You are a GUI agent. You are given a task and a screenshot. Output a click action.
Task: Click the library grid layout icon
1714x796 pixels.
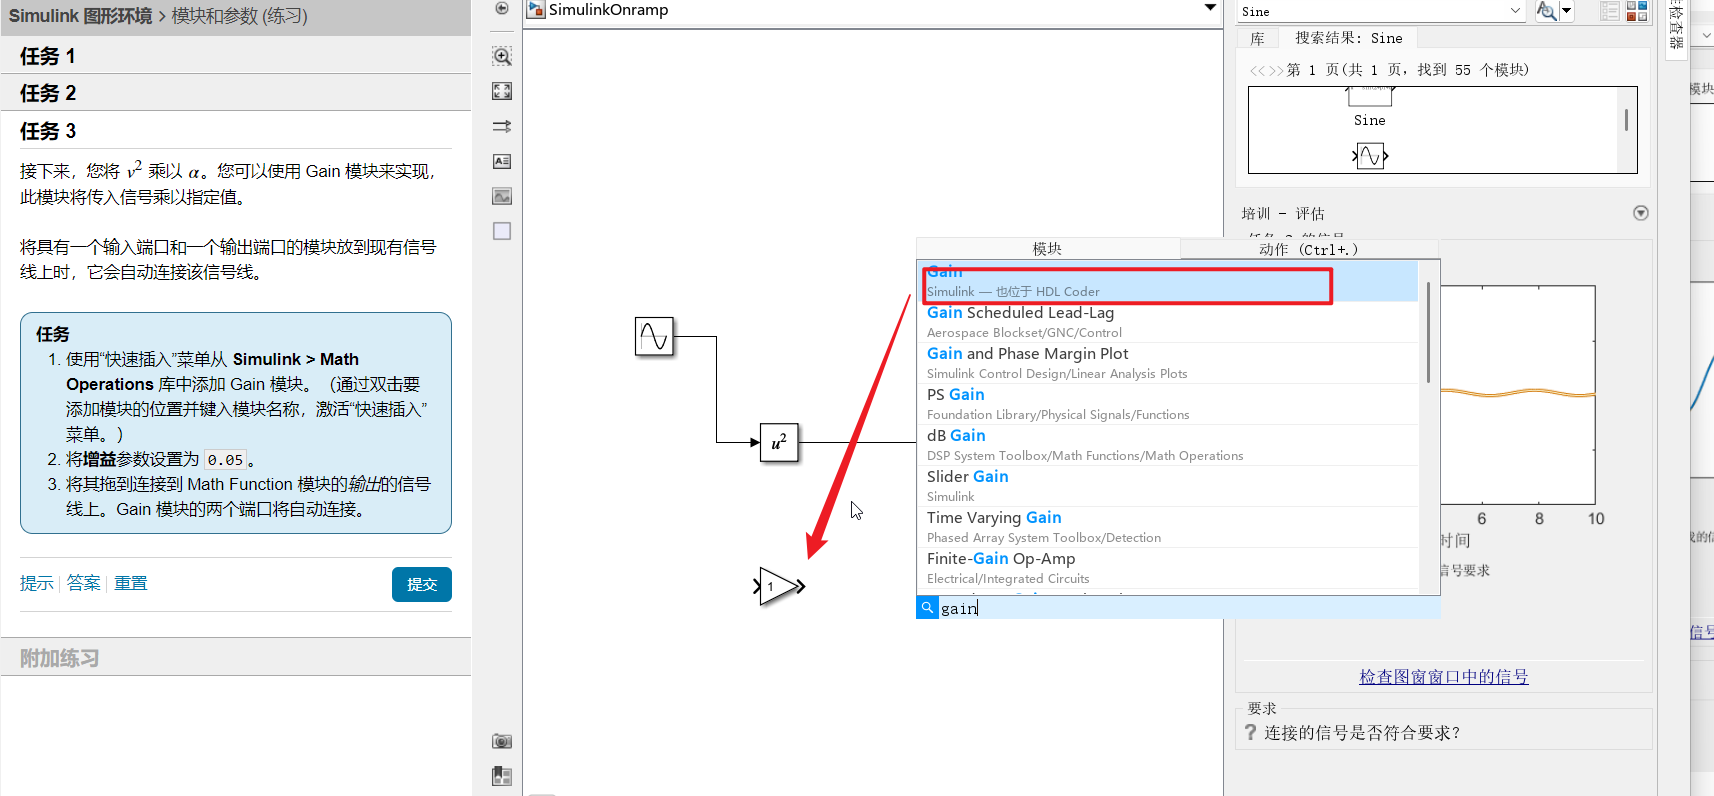(x=1637, y=11)
